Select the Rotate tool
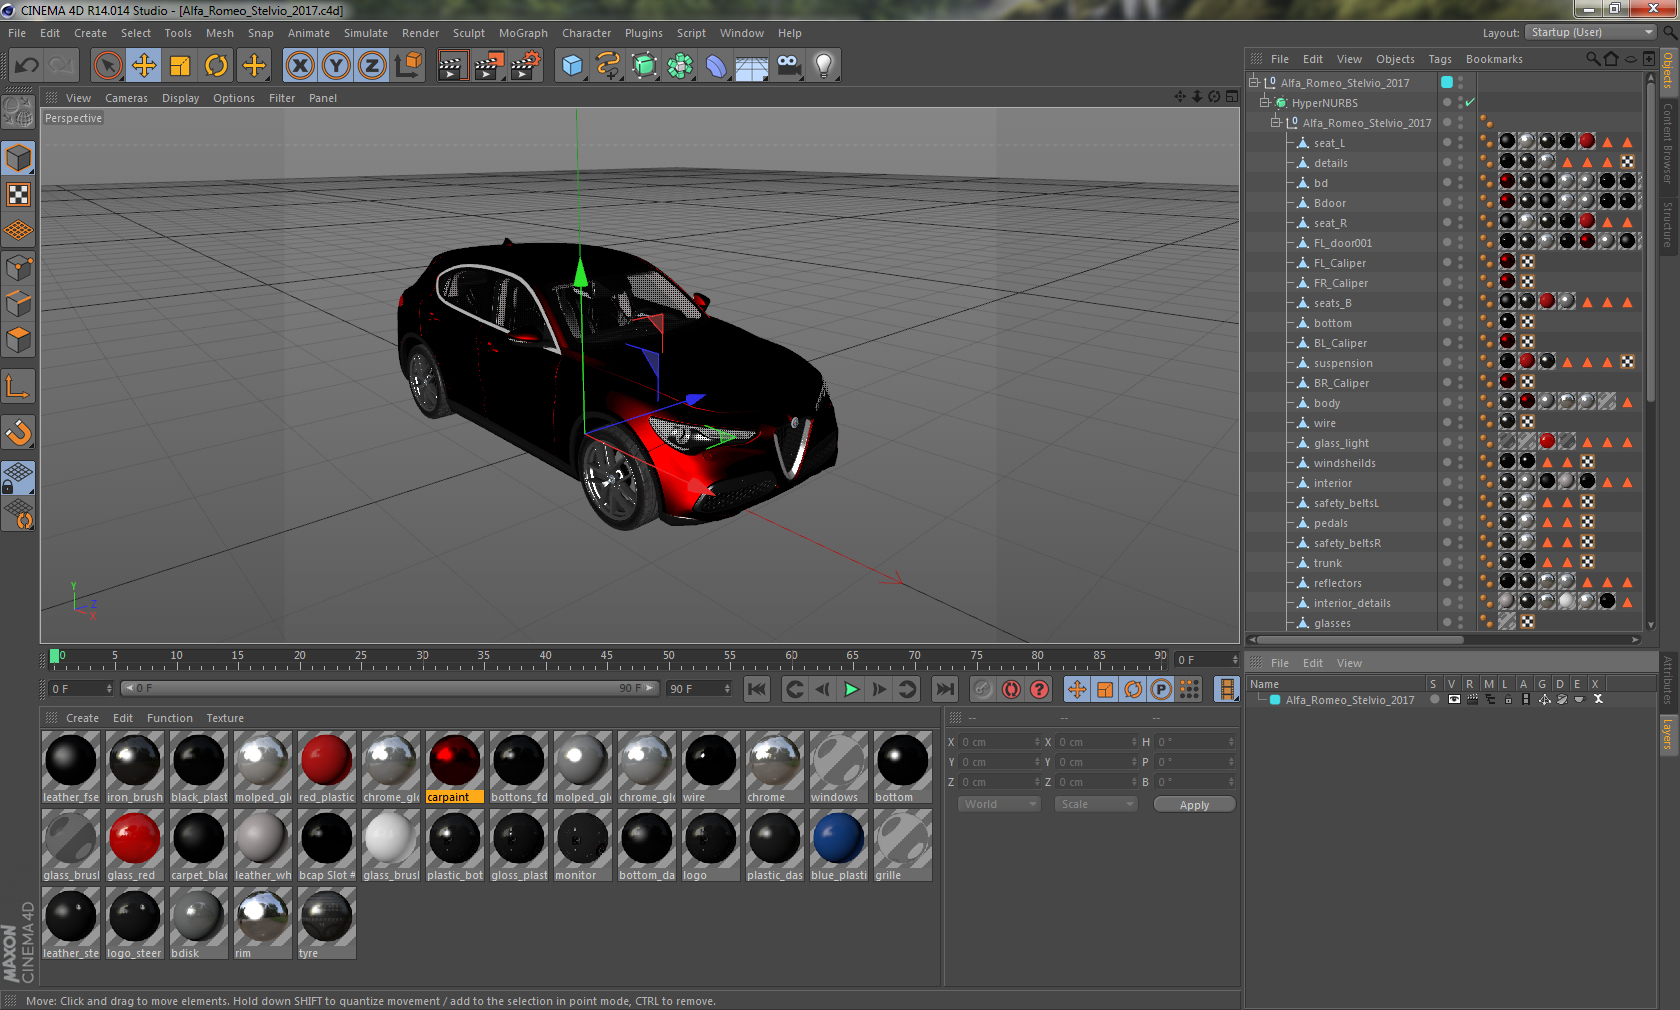The height and width of the screenshot is (1010, 1680). tap(216, 66)
